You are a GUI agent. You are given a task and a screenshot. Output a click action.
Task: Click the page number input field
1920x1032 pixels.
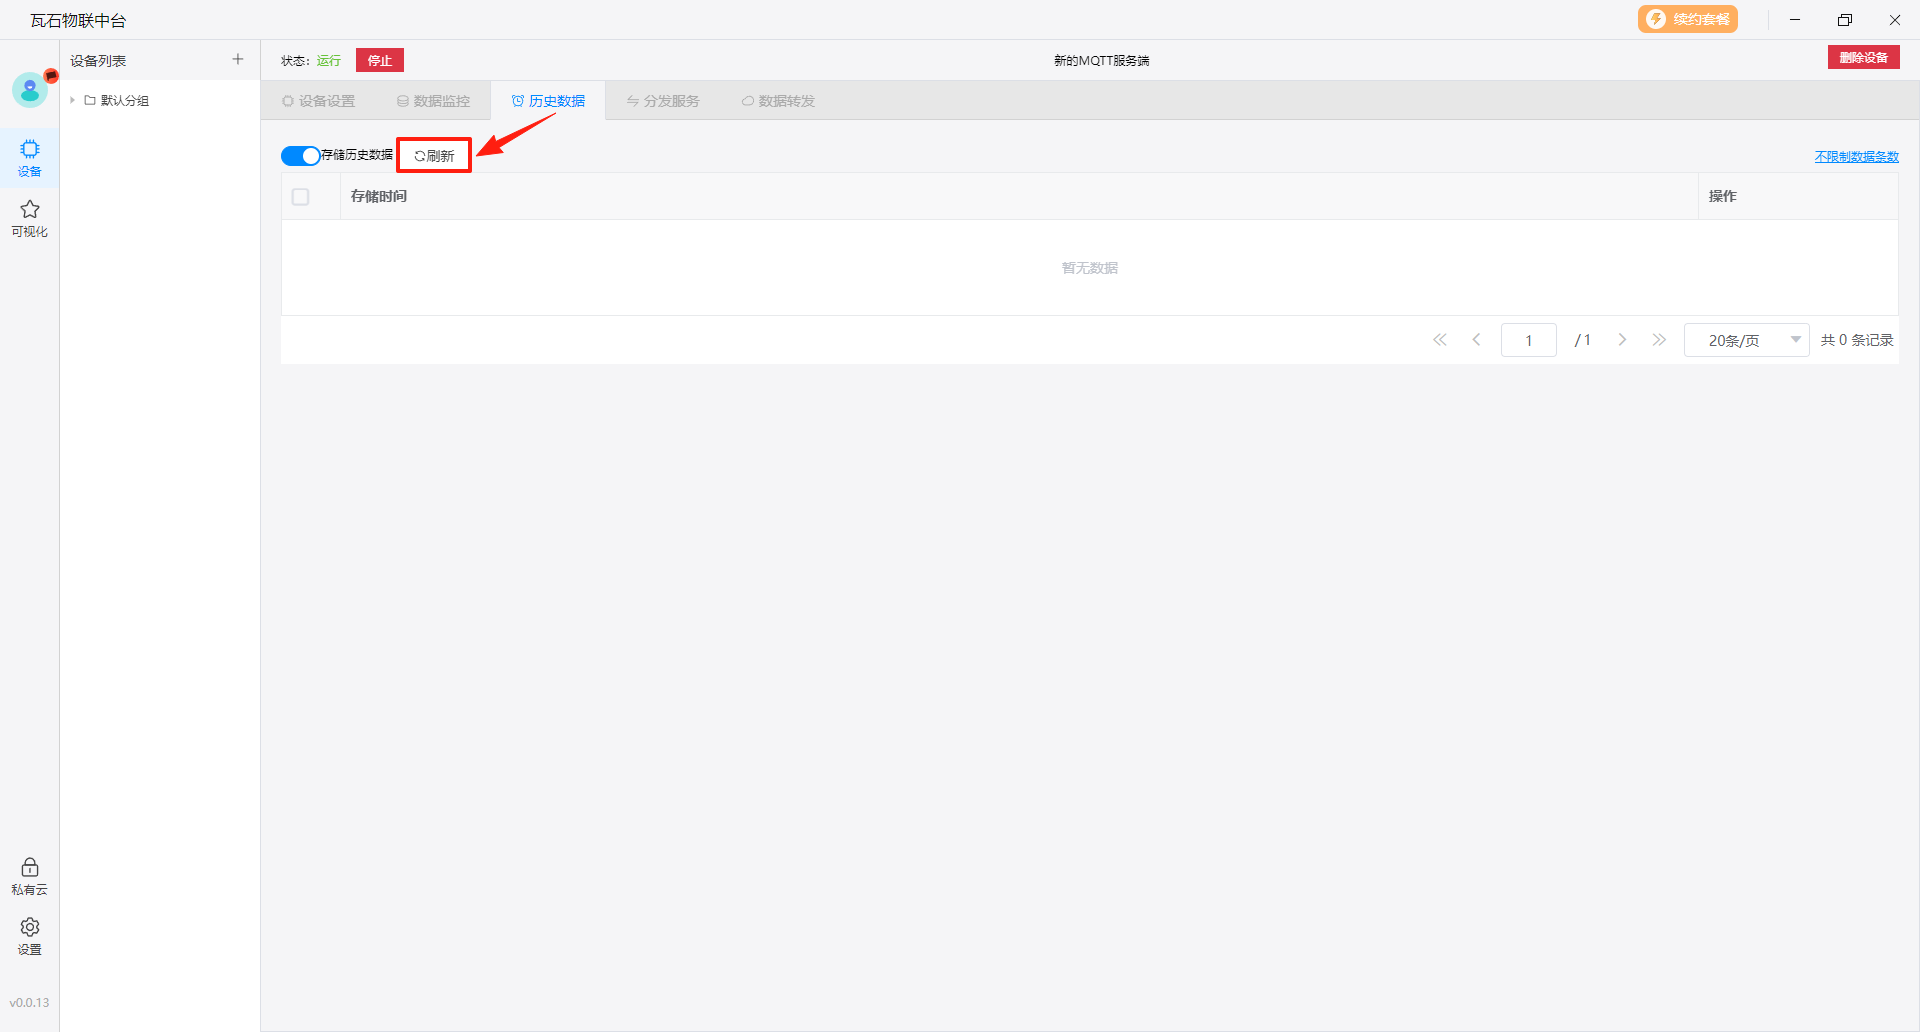click(1528, 340)
